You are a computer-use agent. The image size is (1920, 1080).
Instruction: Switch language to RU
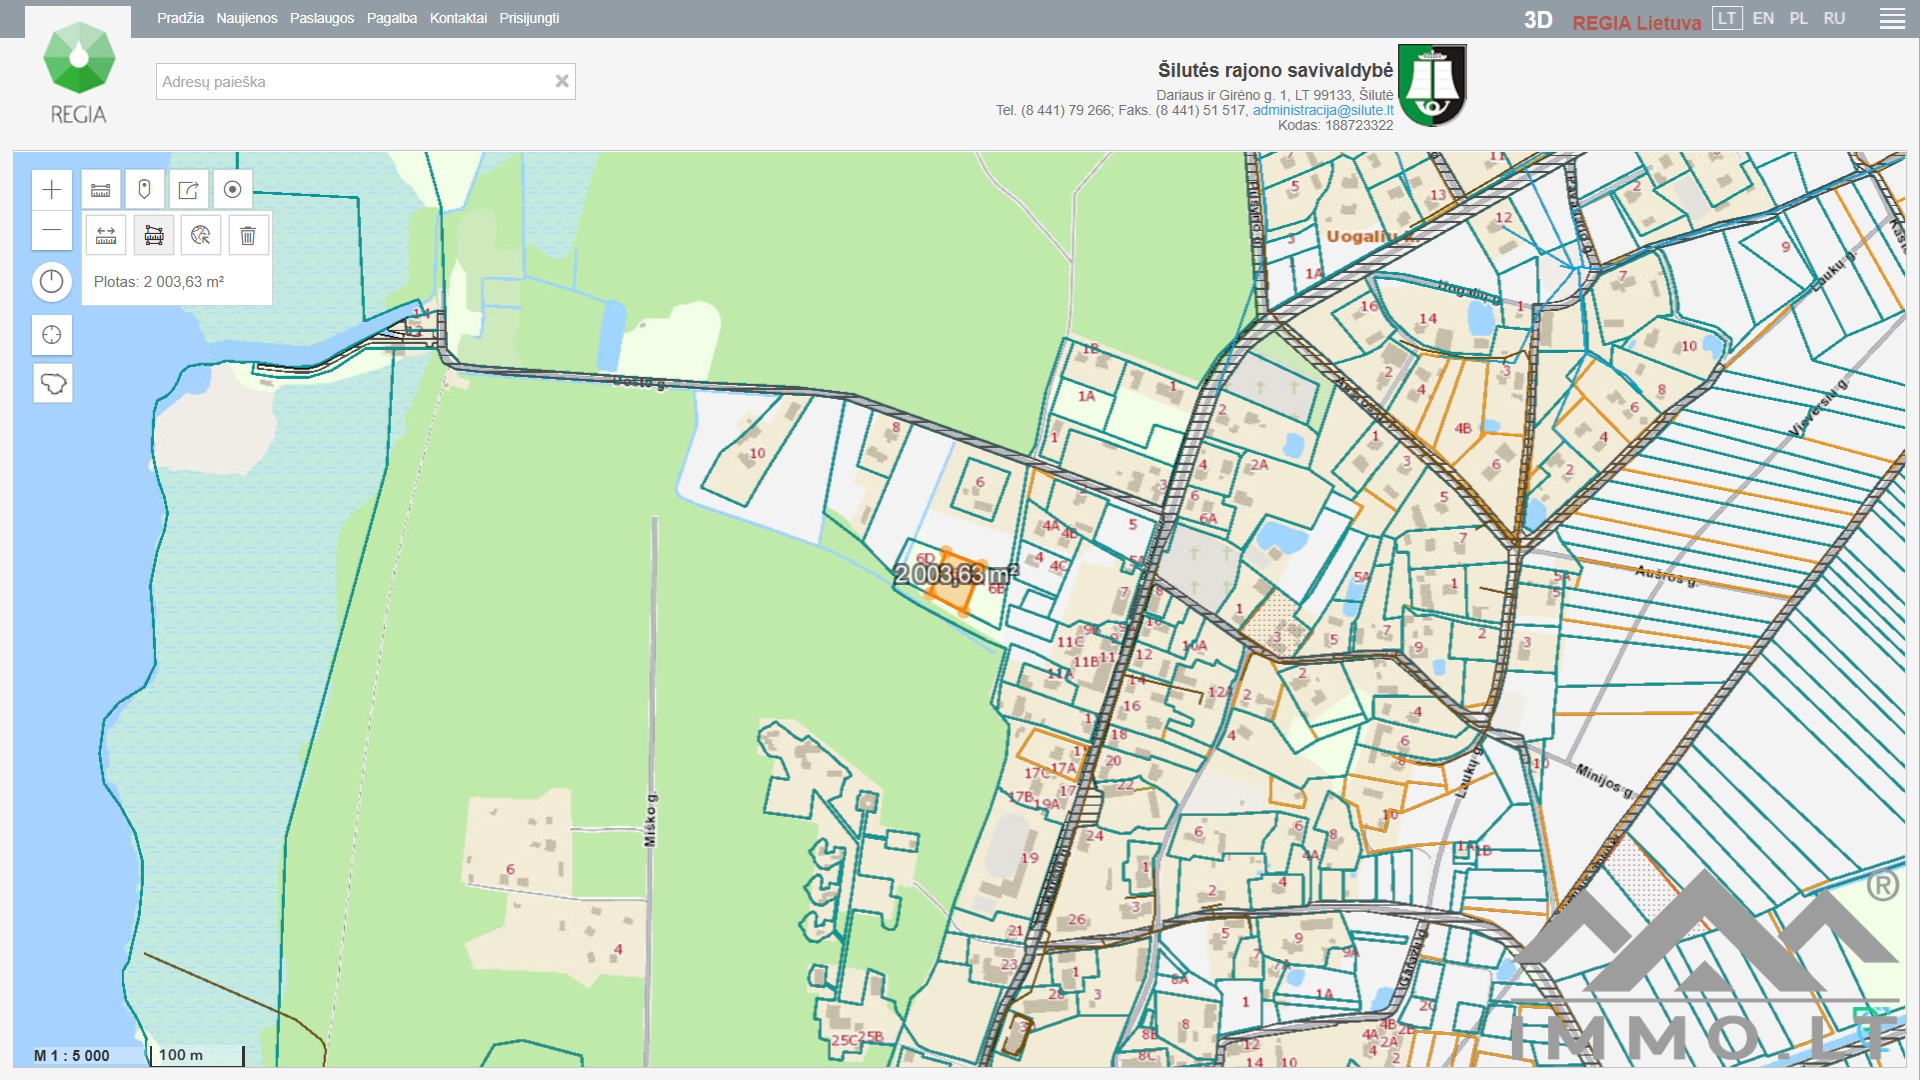[x=1834, y=19]
